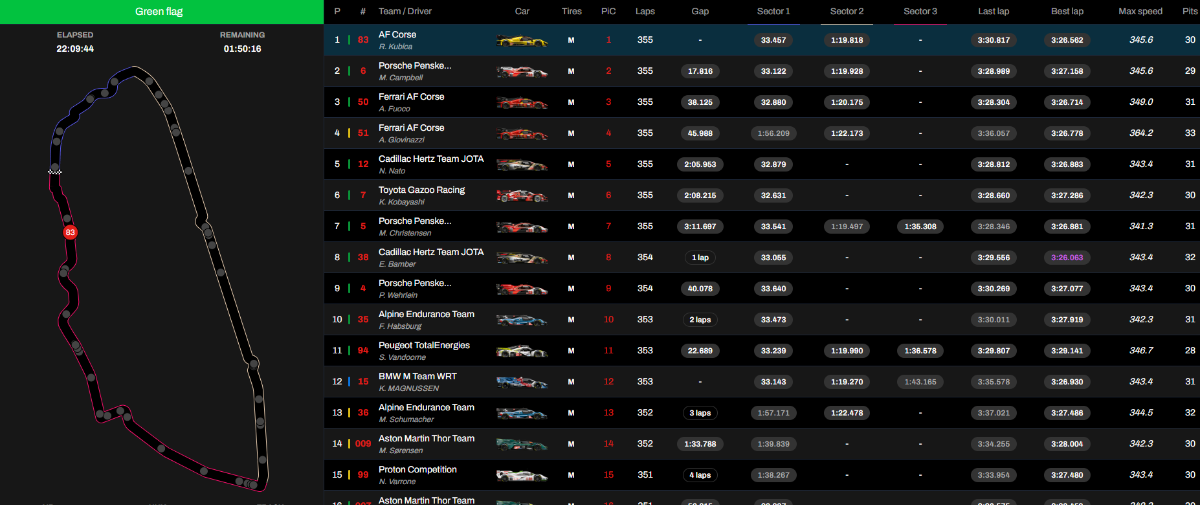
Task: Click the Peugeot TotalEnergies car icon
Action: click(x=521, y=351)
